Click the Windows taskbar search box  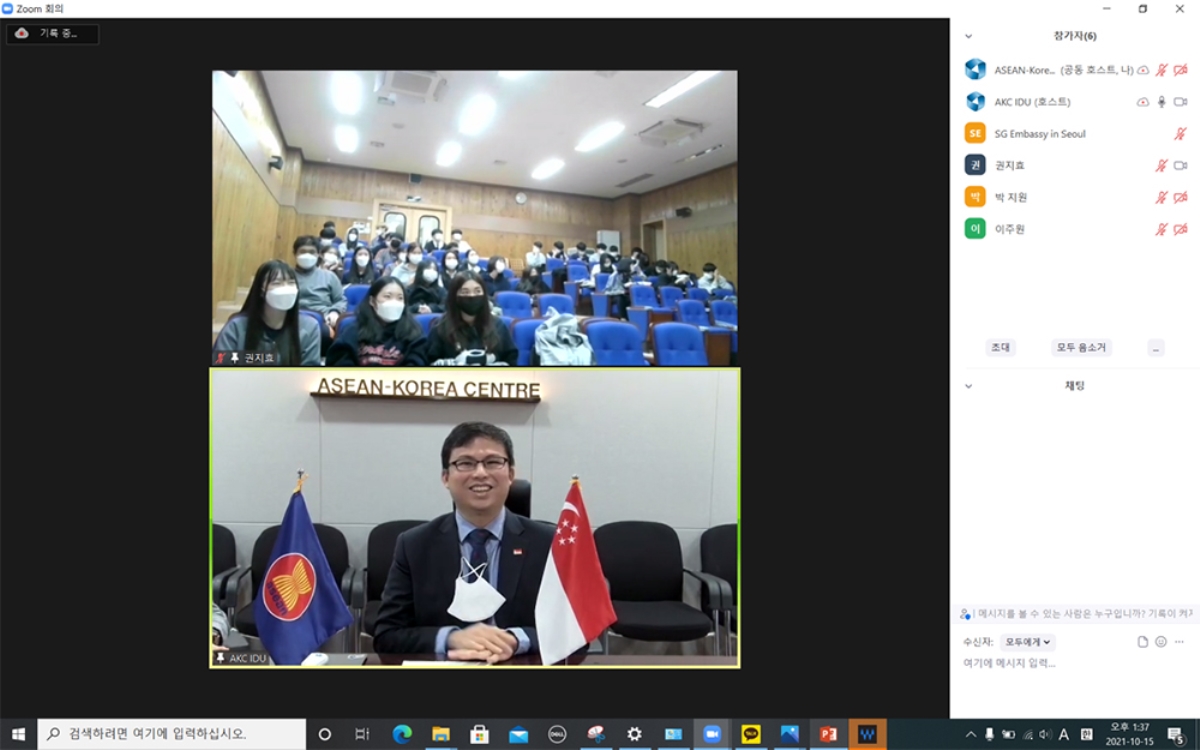point(172,734)
